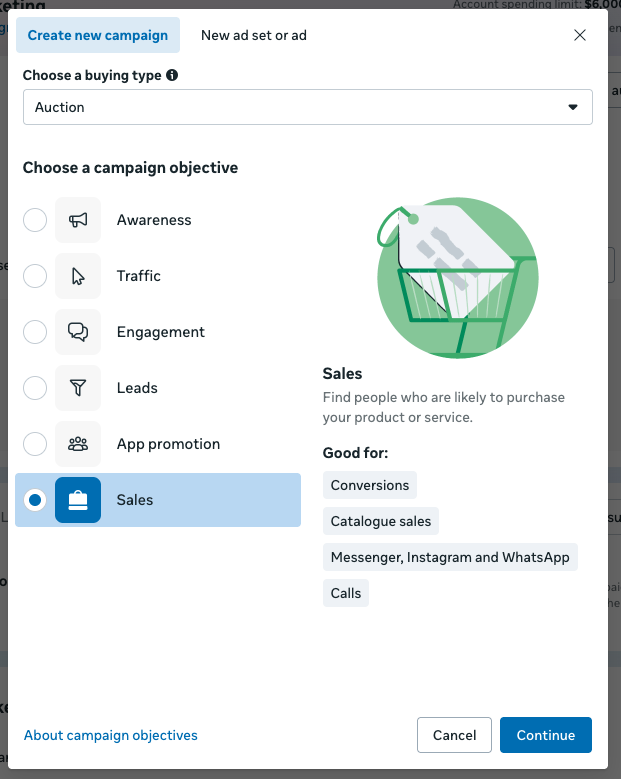Click the Awareness megaphone icon
621x779 pixels.
point(78,220)
